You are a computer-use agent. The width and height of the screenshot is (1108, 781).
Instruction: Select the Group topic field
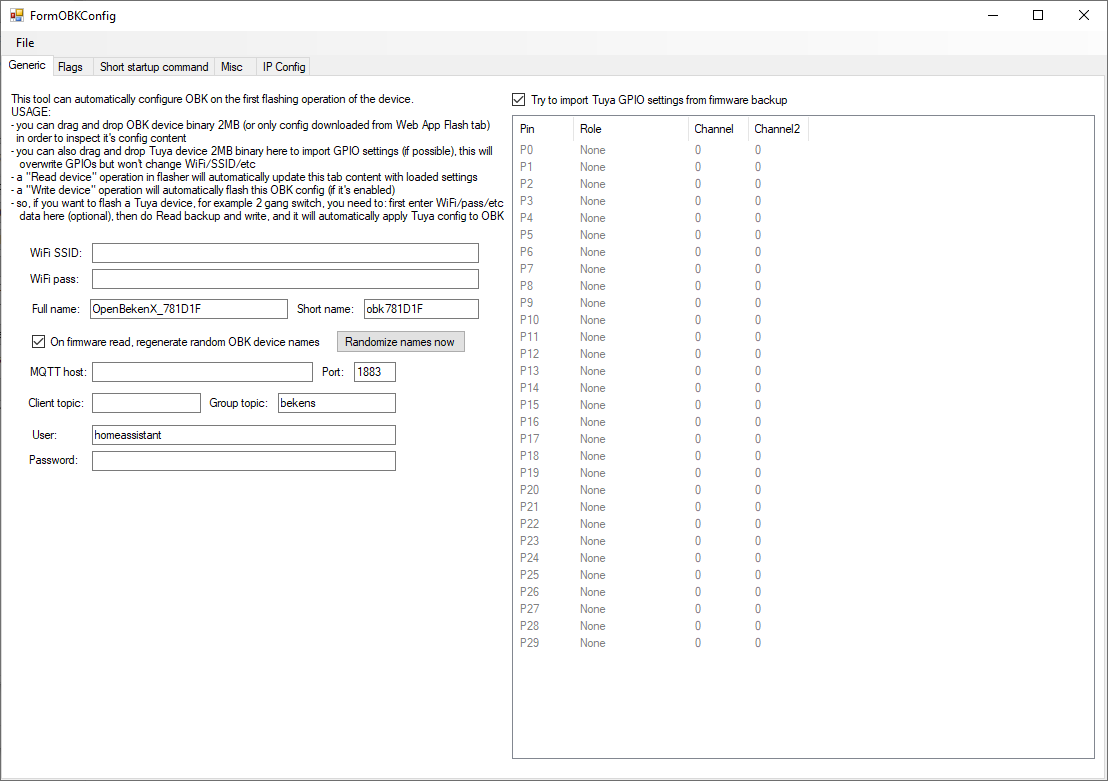pyautogui.click(x=336, y=403)
